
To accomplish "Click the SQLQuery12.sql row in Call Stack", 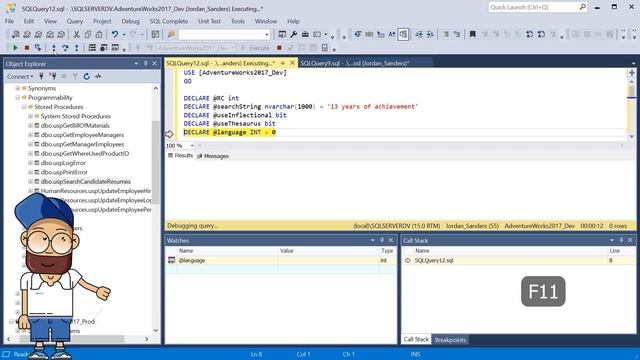I will pyautogui.click(x=518, y=260).
